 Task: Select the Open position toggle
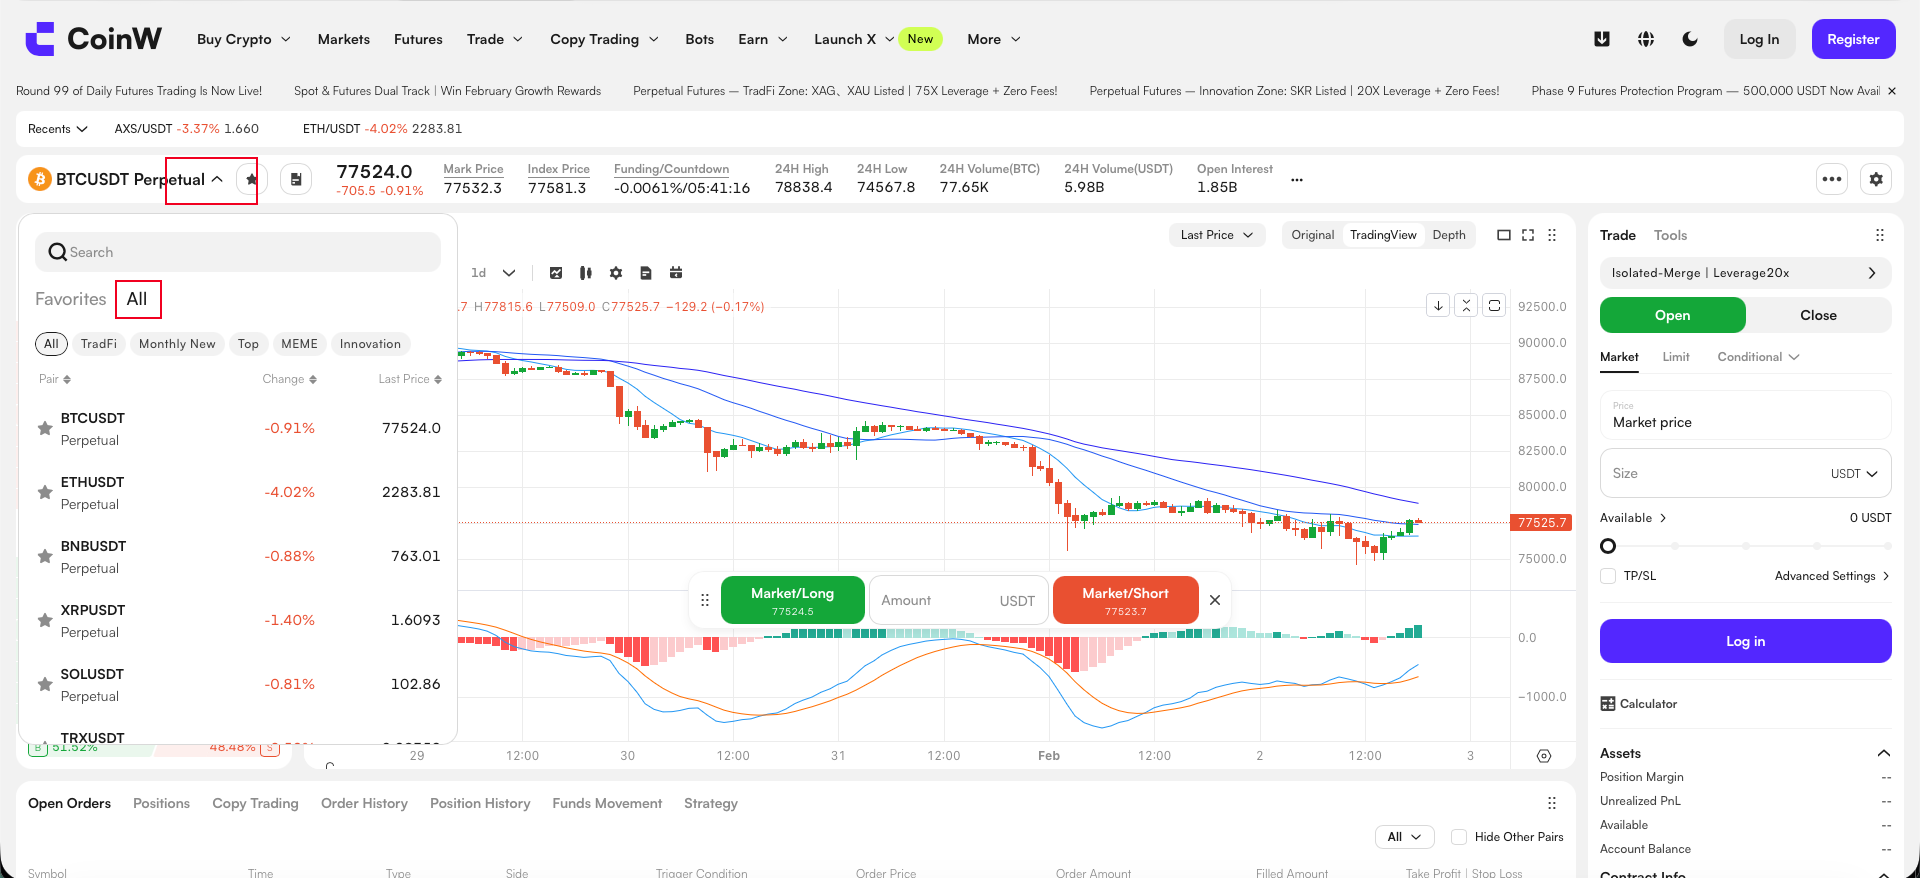click(x=1673, y=315)
